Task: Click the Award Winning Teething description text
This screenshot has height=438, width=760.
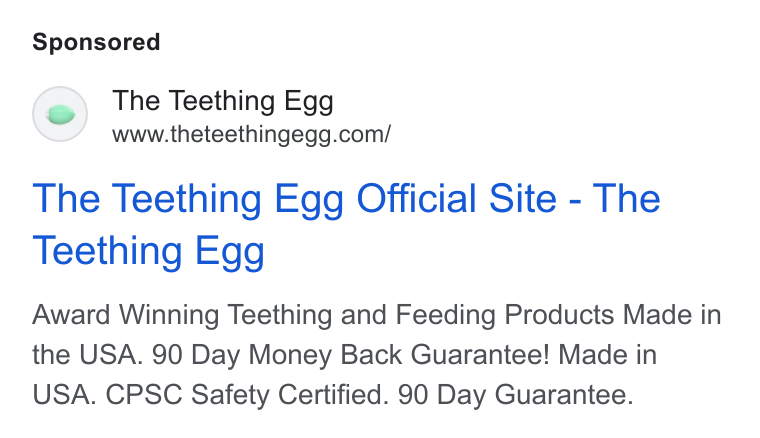Action: coord(182,315)
